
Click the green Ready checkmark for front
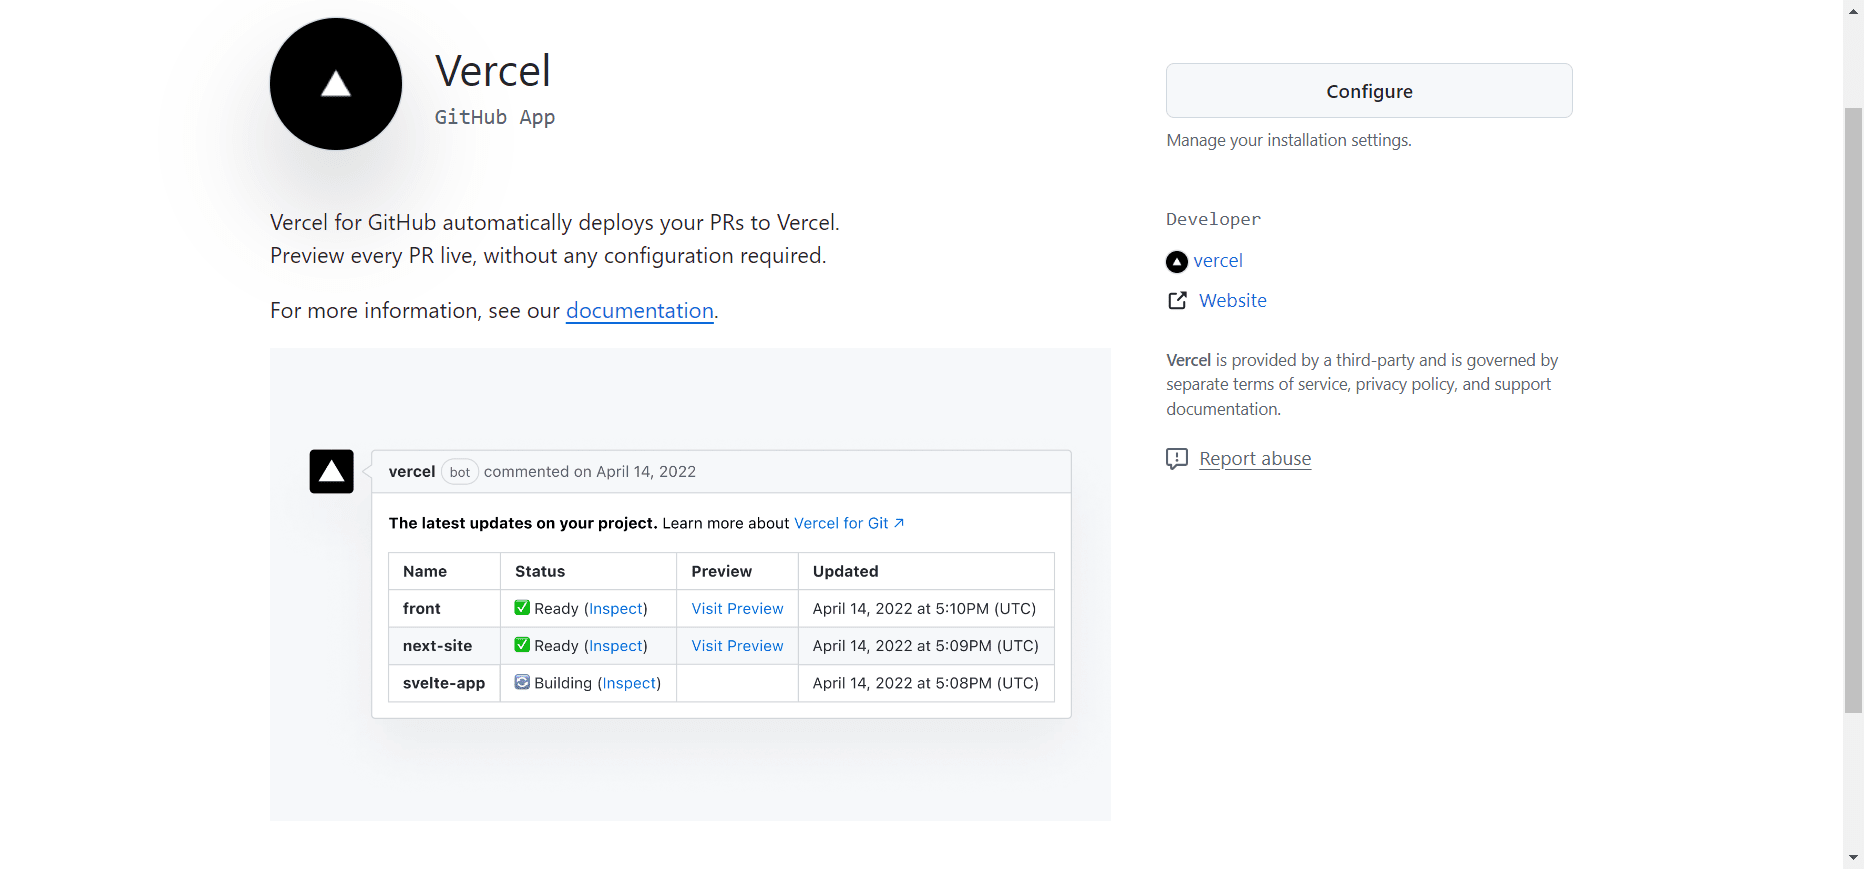(522, 608)
